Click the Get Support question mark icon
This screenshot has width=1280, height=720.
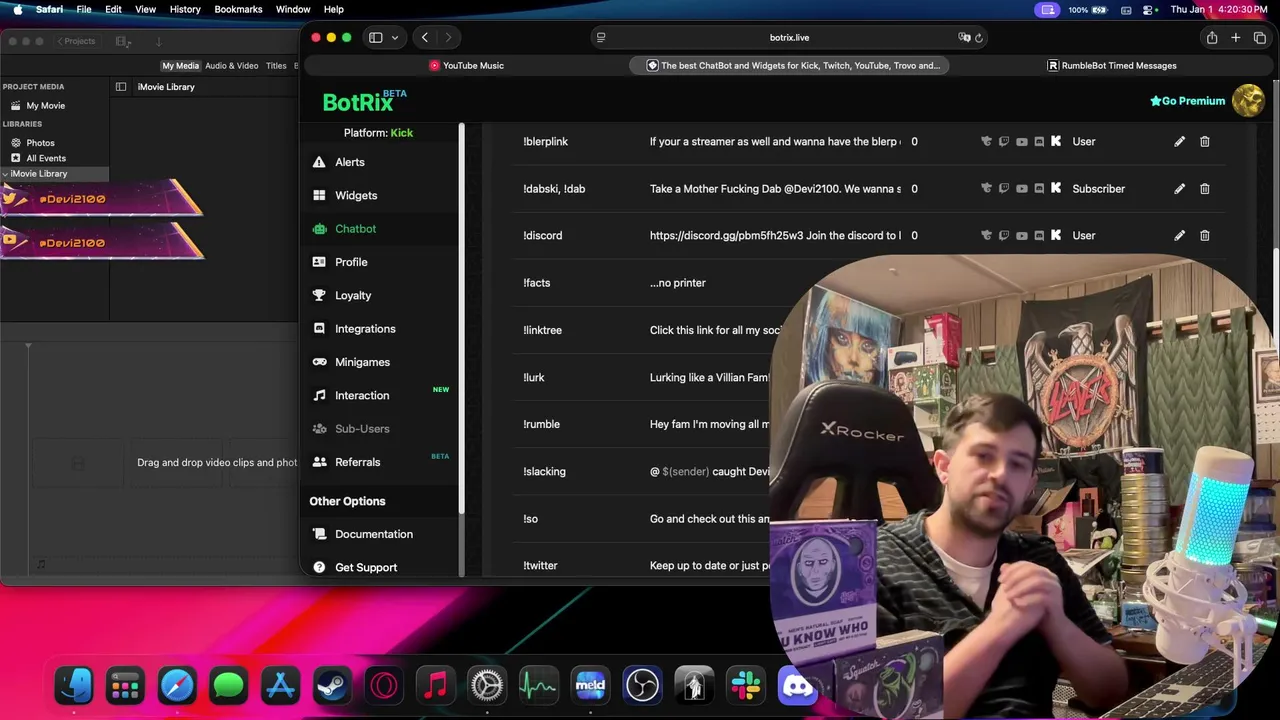point(319,567)
